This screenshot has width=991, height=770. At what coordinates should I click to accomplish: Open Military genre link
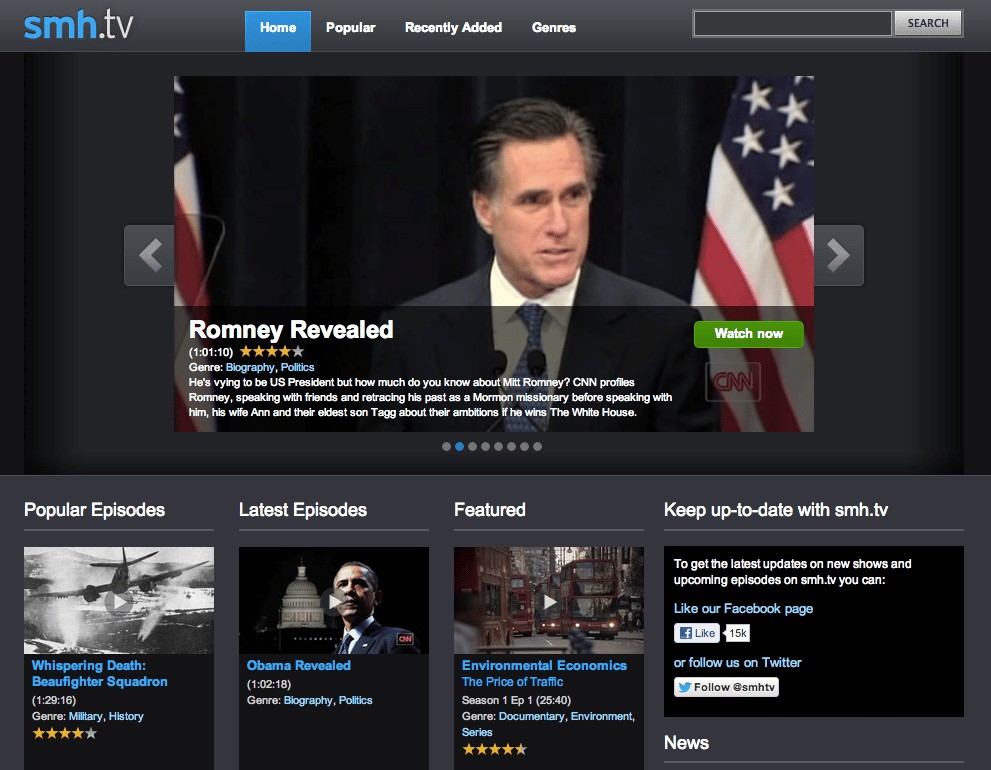[85, 716]
